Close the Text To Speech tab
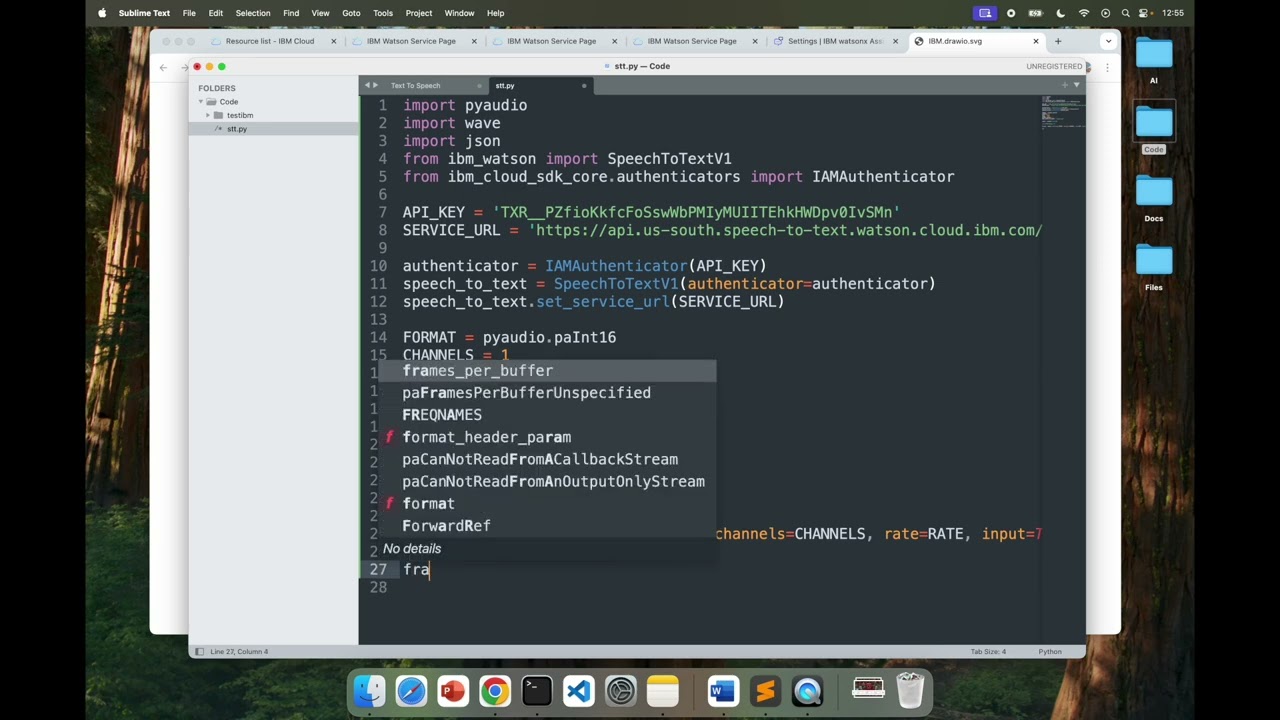Viewport: 1280px width, 720px height. [478, 85]
